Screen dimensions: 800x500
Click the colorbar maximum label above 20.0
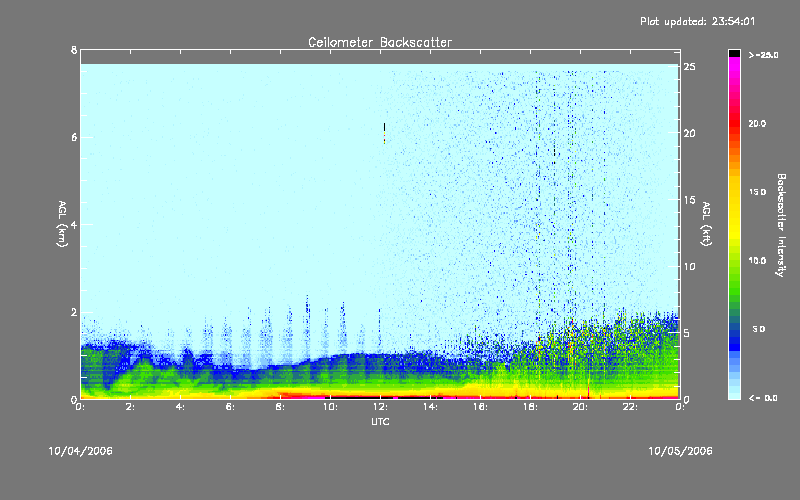(763, 55)
